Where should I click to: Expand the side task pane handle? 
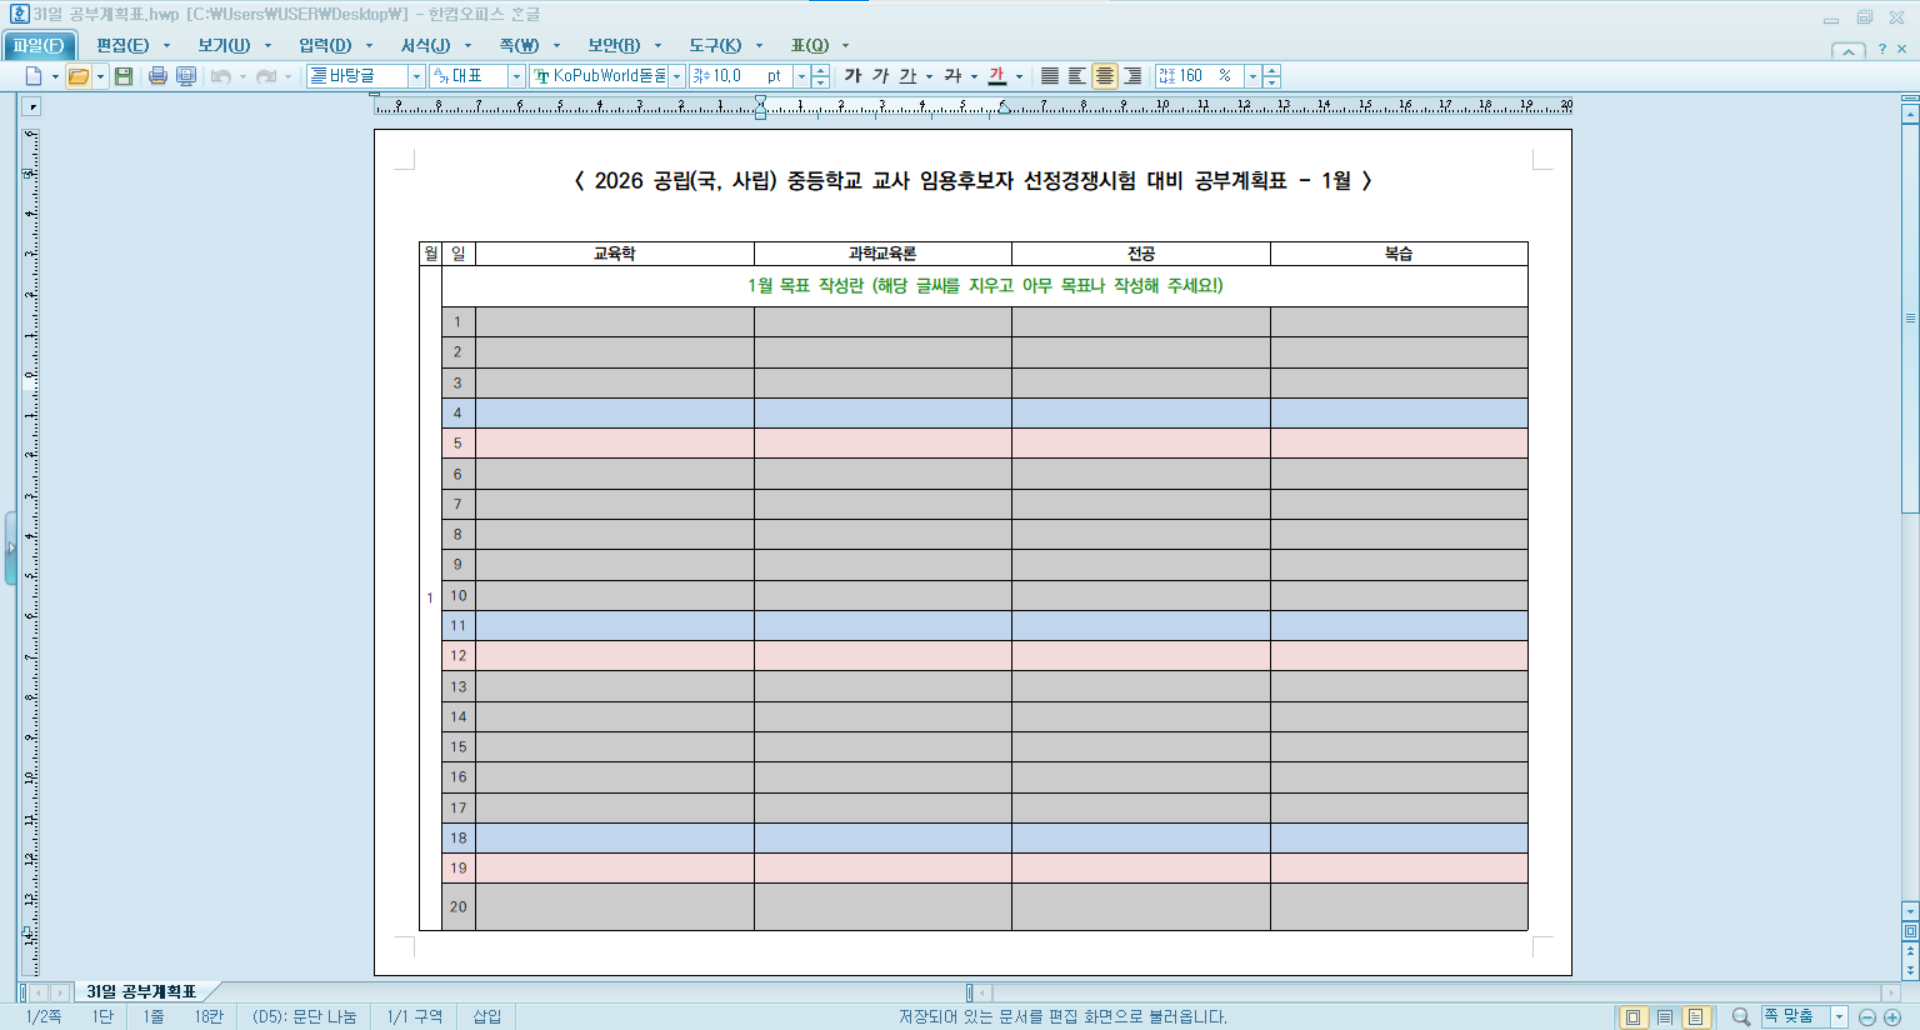tap(11, 548)
